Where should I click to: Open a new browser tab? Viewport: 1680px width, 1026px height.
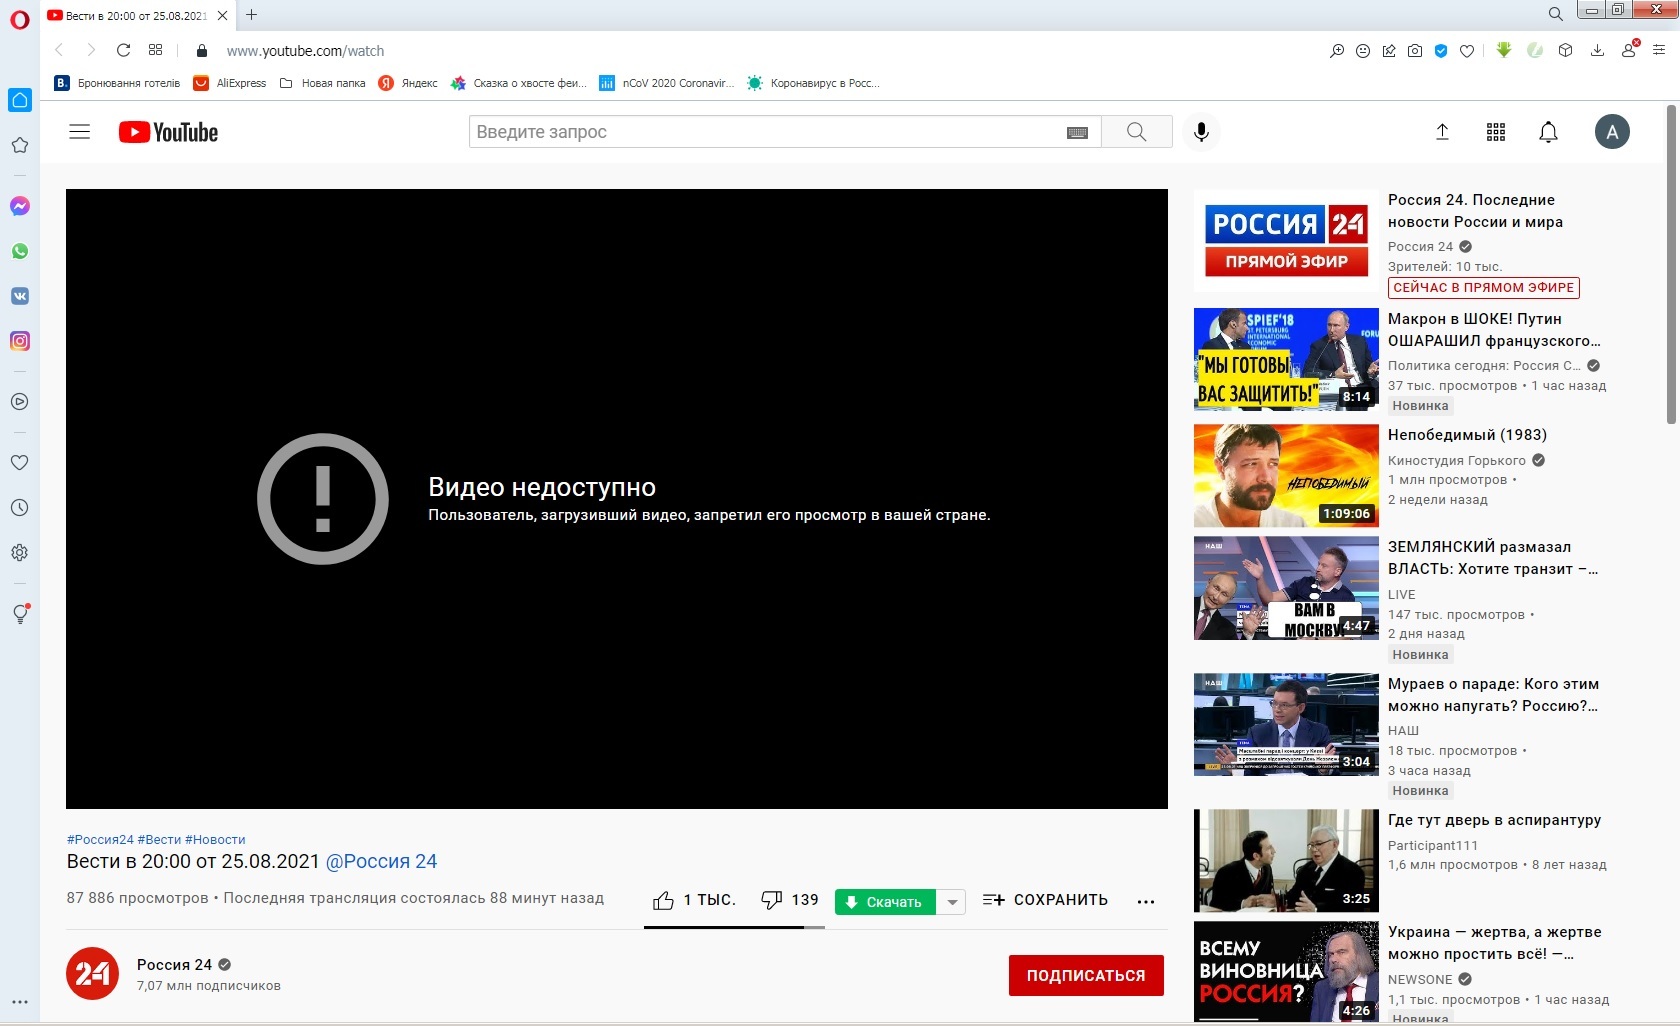(x=252, y=15)
